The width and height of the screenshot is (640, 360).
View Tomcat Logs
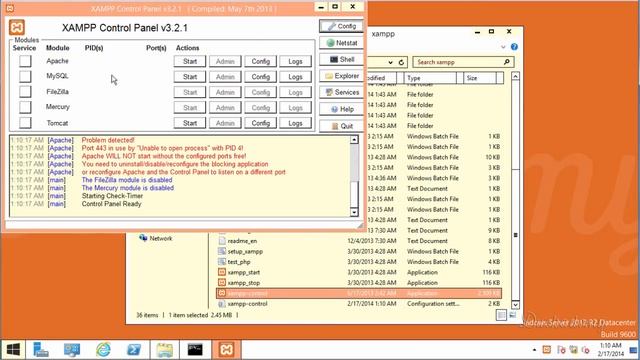click(296, 123)
